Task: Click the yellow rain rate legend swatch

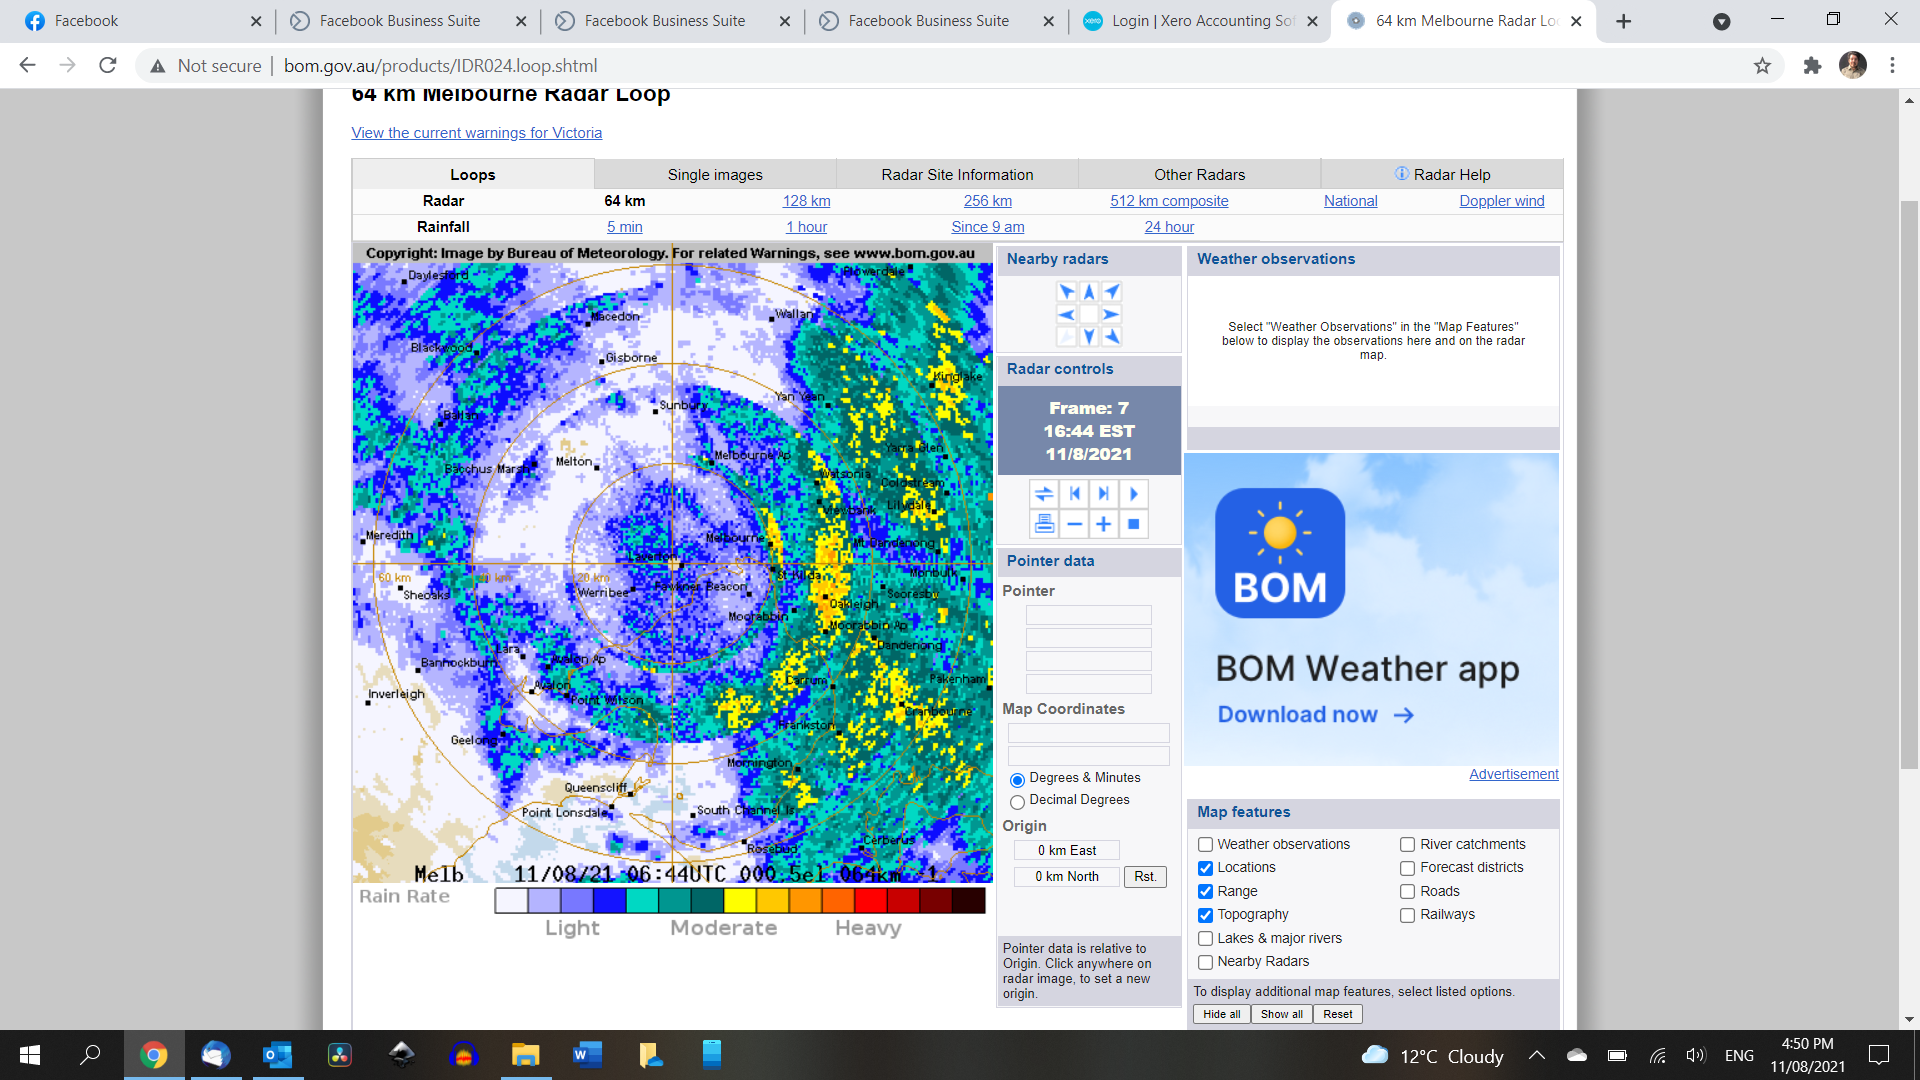Action: (740, 901)
